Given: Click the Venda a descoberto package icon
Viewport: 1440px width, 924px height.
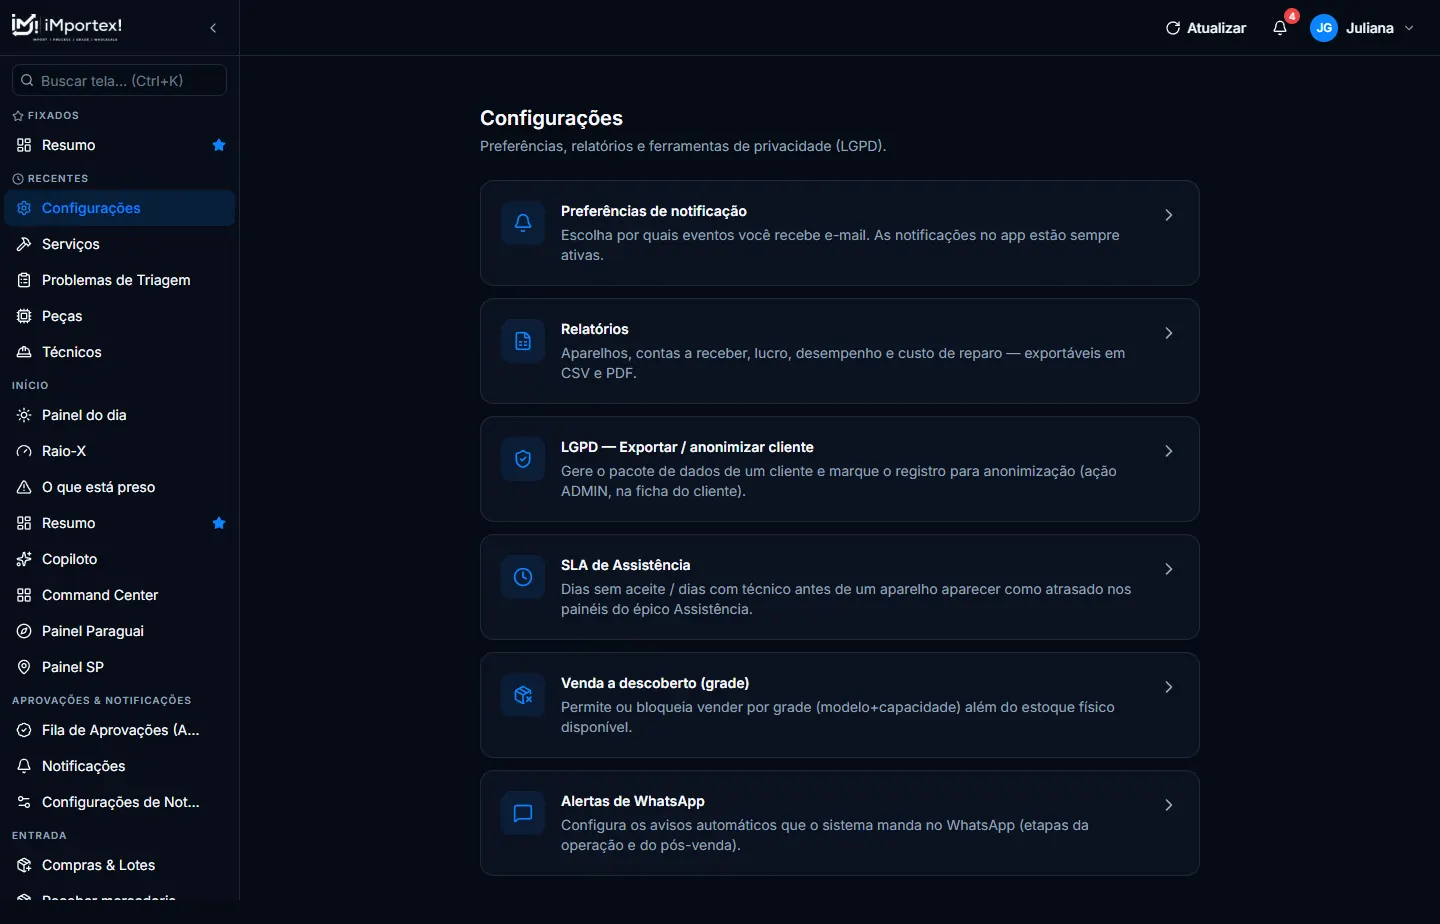Looking at the screenshot, I should [x=523, y=695].
